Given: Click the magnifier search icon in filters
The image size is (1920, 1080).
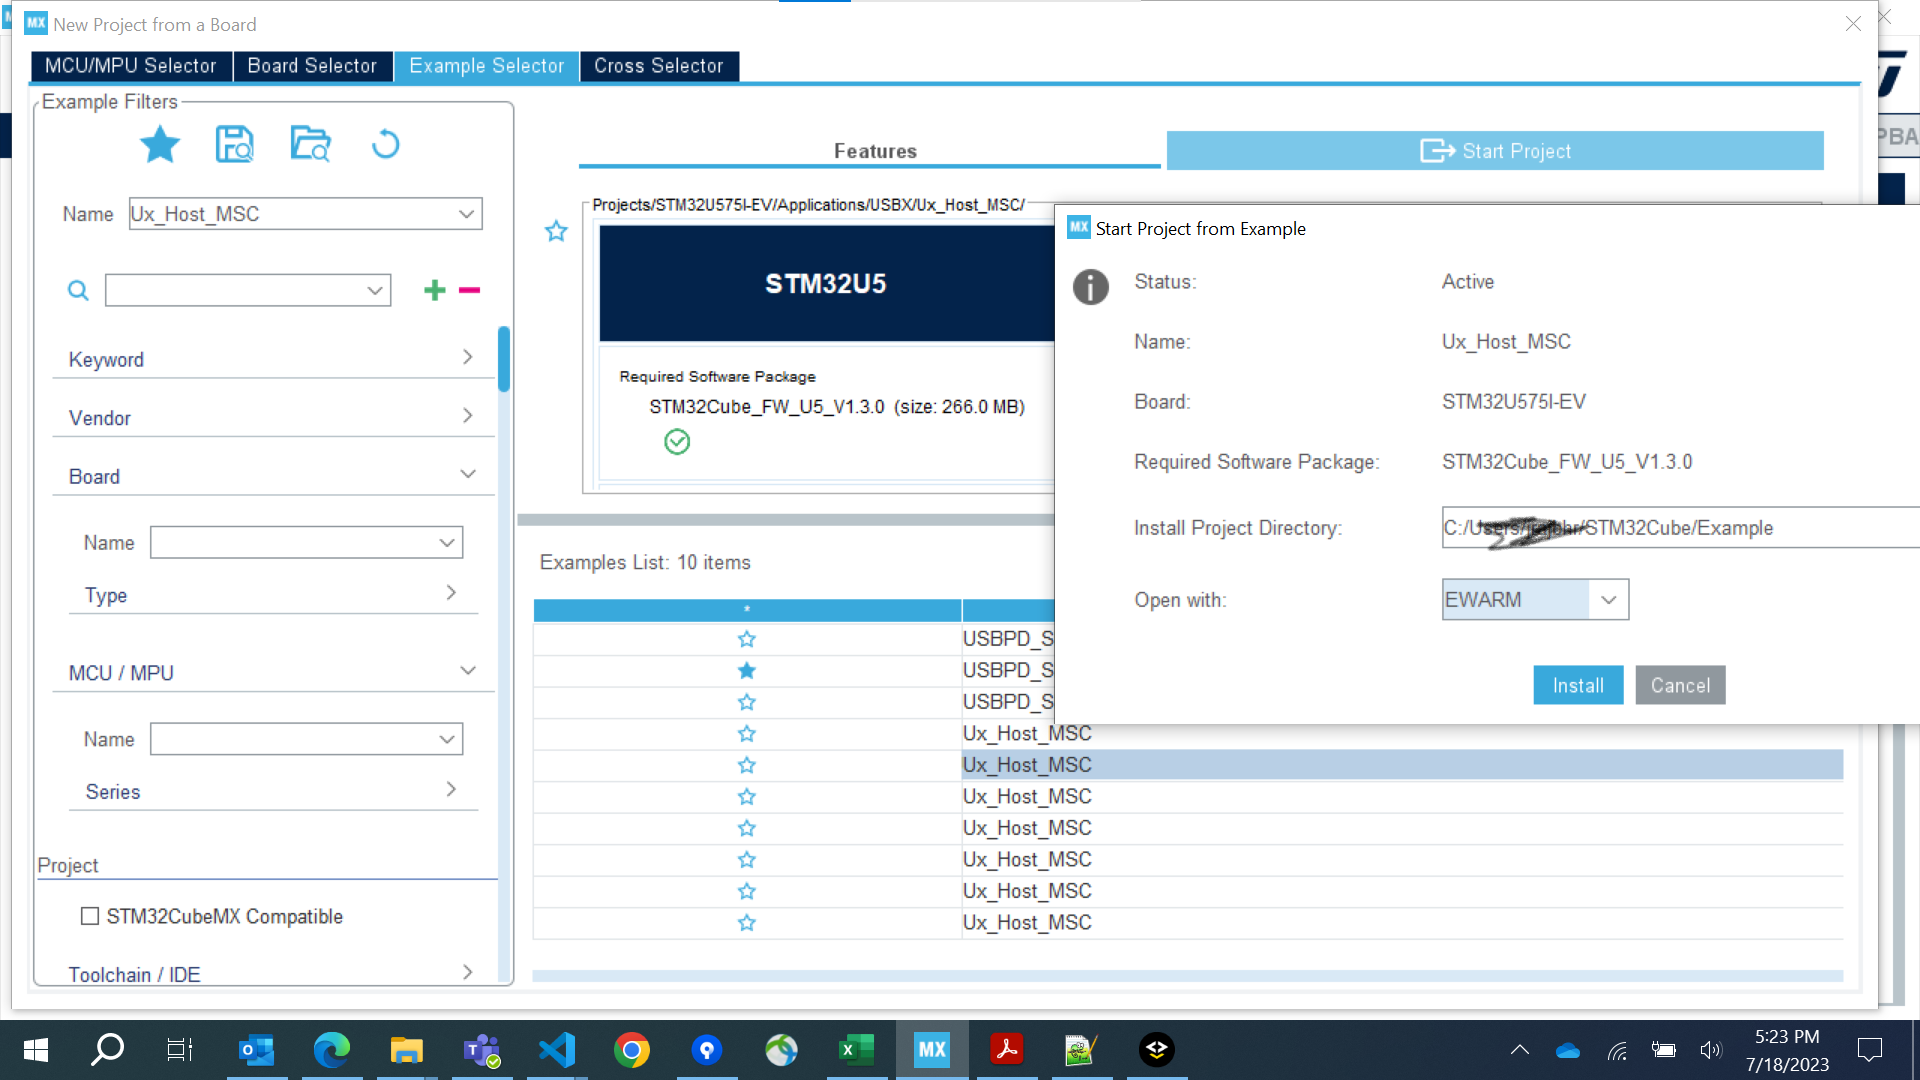Looking at the screenshot, I should (78, 290).
